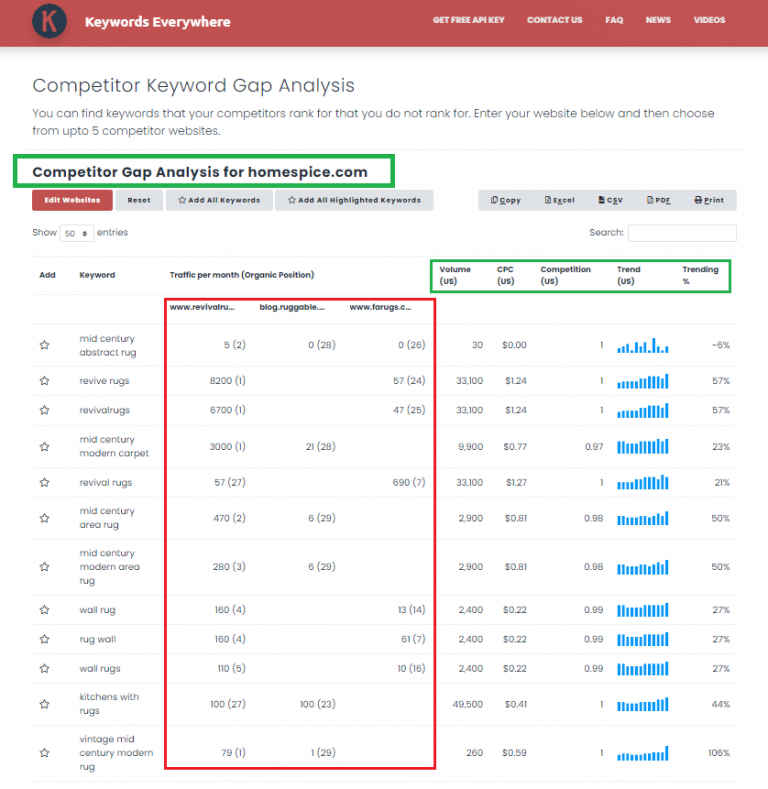The image size is (768, 789).
Task: Open trend chart for 'revive rugs'
Action: (643, 381)
